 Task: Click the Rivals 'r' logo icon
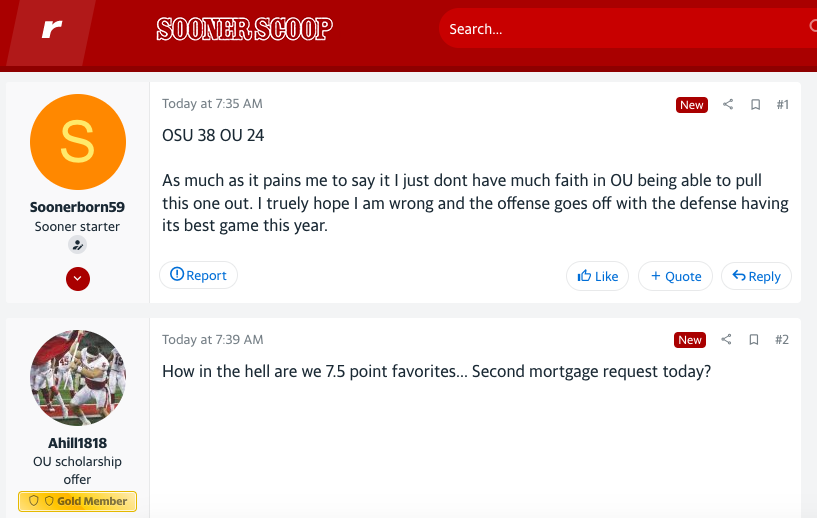[51, 30]
